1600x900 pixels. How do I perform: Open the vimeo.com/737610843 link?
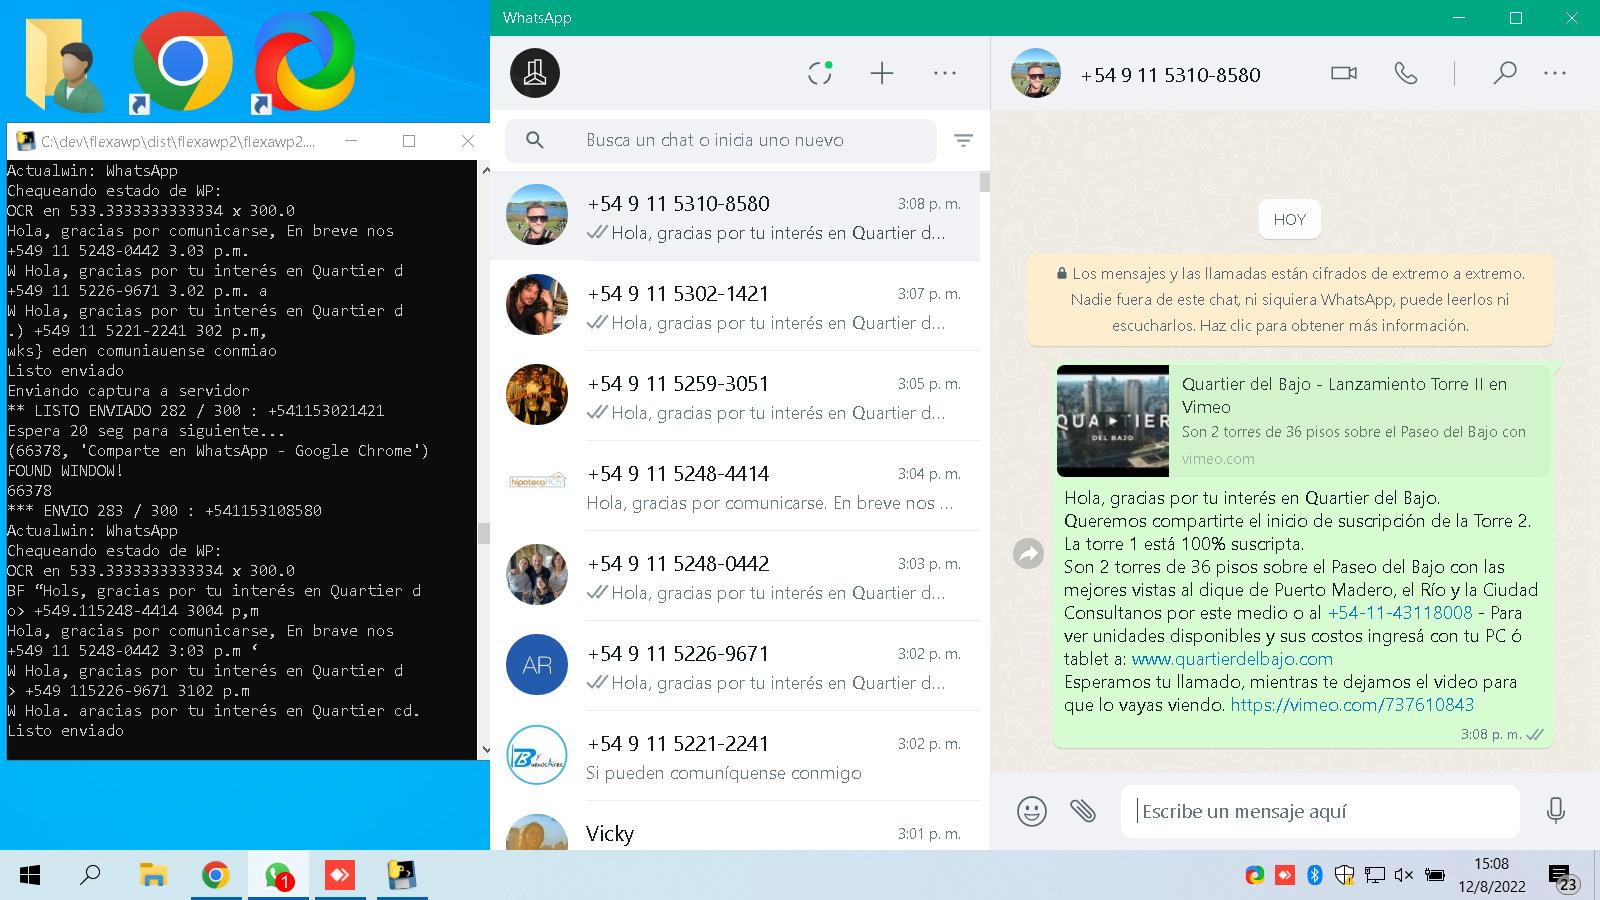coord(1352,705)
